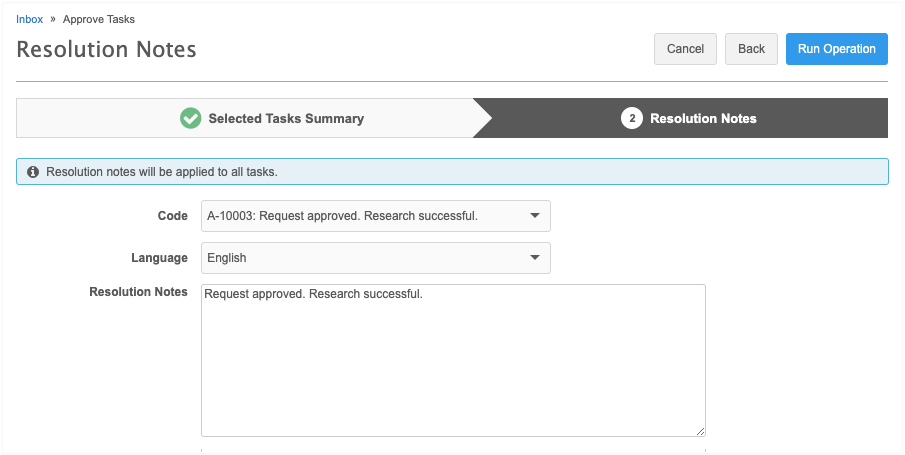Screen dimensions: 905x455
Task: Open the Selected Tasks Summary step
Action: (285, 118)
